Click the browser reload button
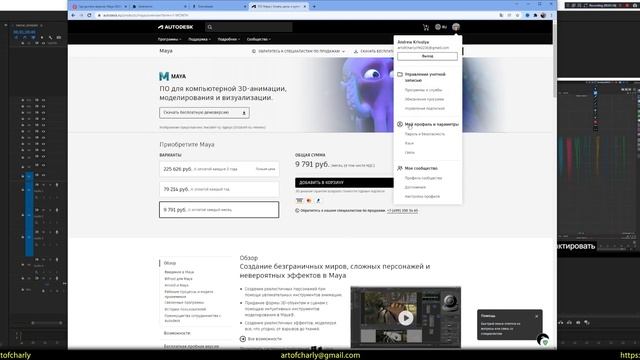This screenshot has width=640, height=360. point(89,15)
